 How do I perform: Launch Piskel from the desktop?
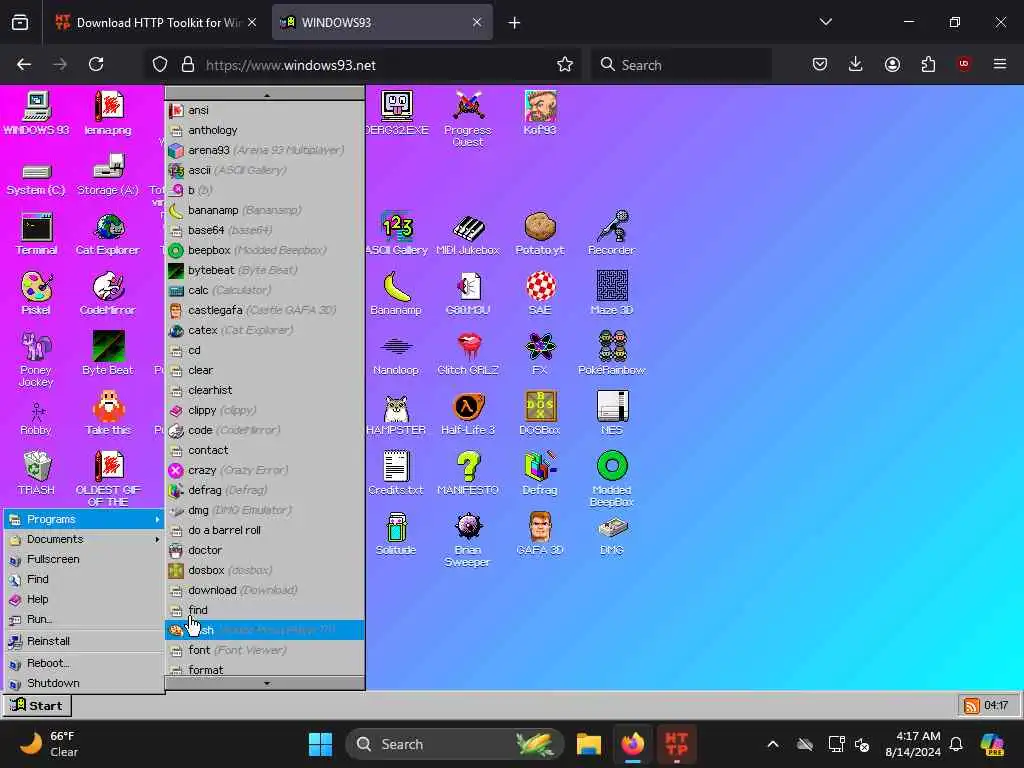point(37,294)
